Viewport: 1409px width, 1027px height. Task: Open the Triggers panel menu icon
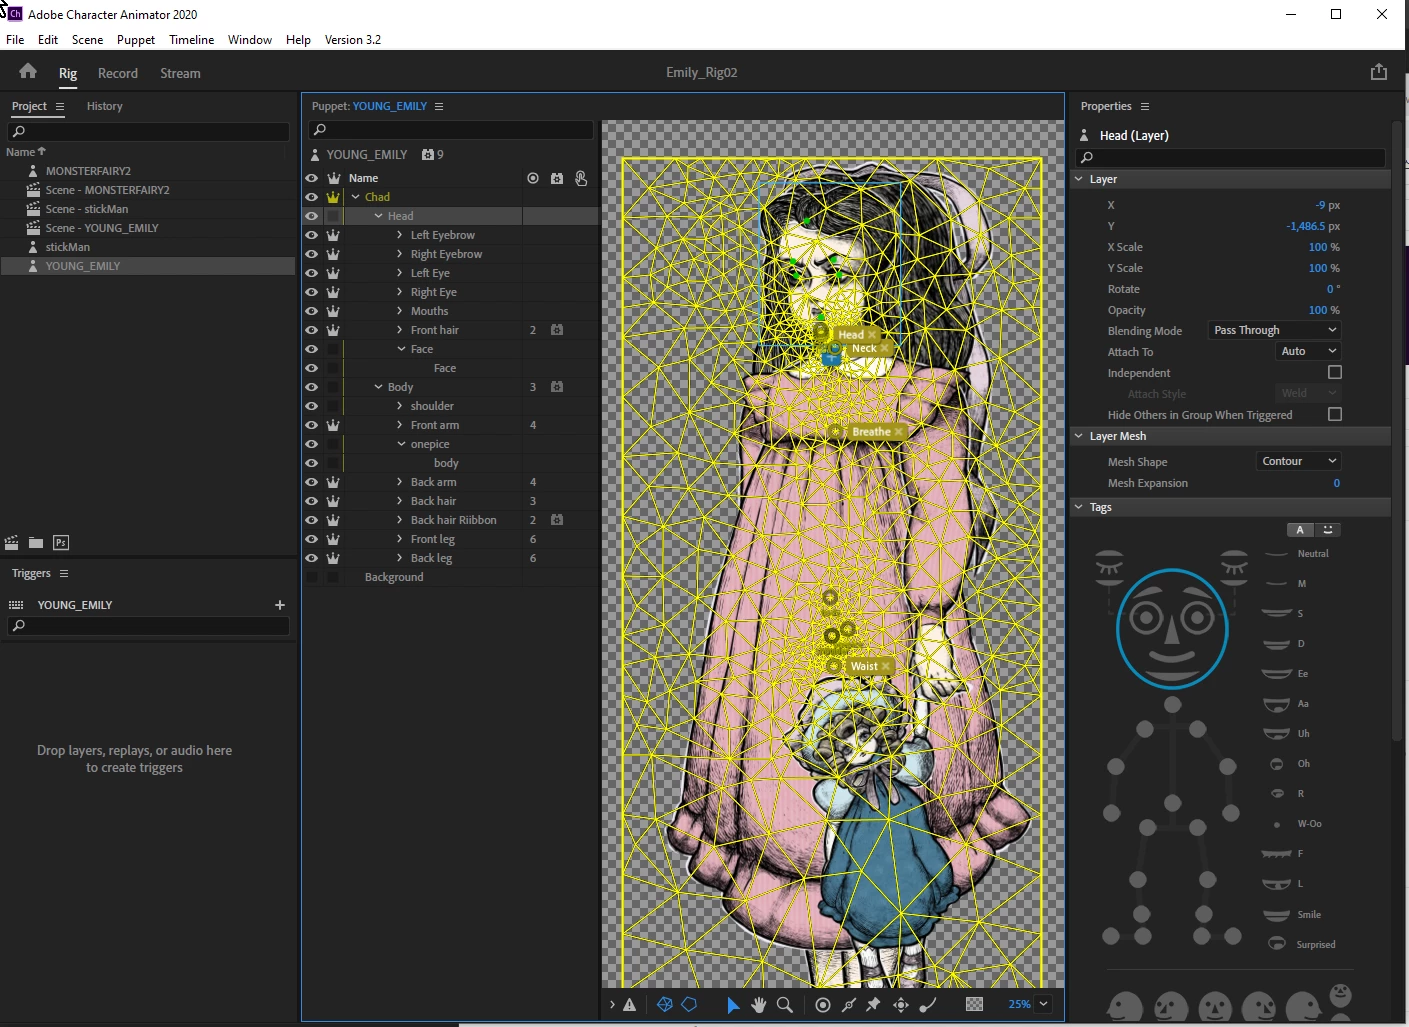pyautogui.click(x=64, y=573)
